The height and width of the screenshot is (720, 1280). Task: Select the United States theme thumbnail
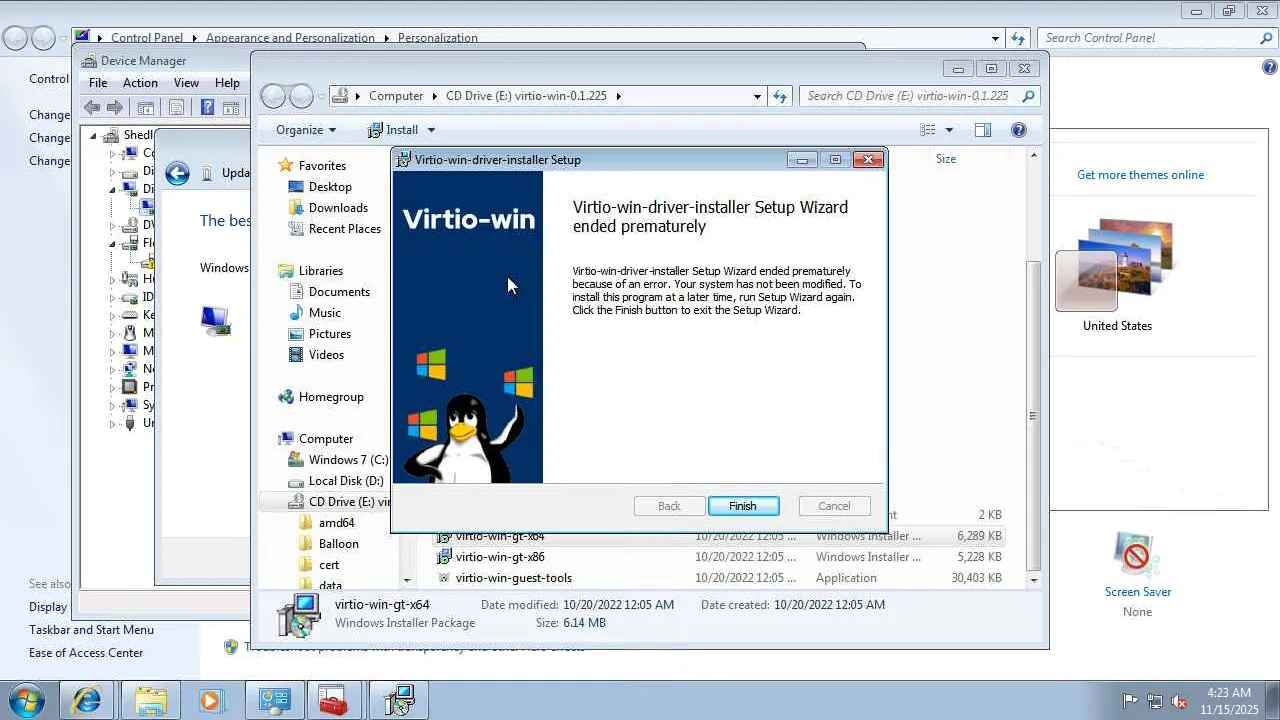coord(1117,265)
